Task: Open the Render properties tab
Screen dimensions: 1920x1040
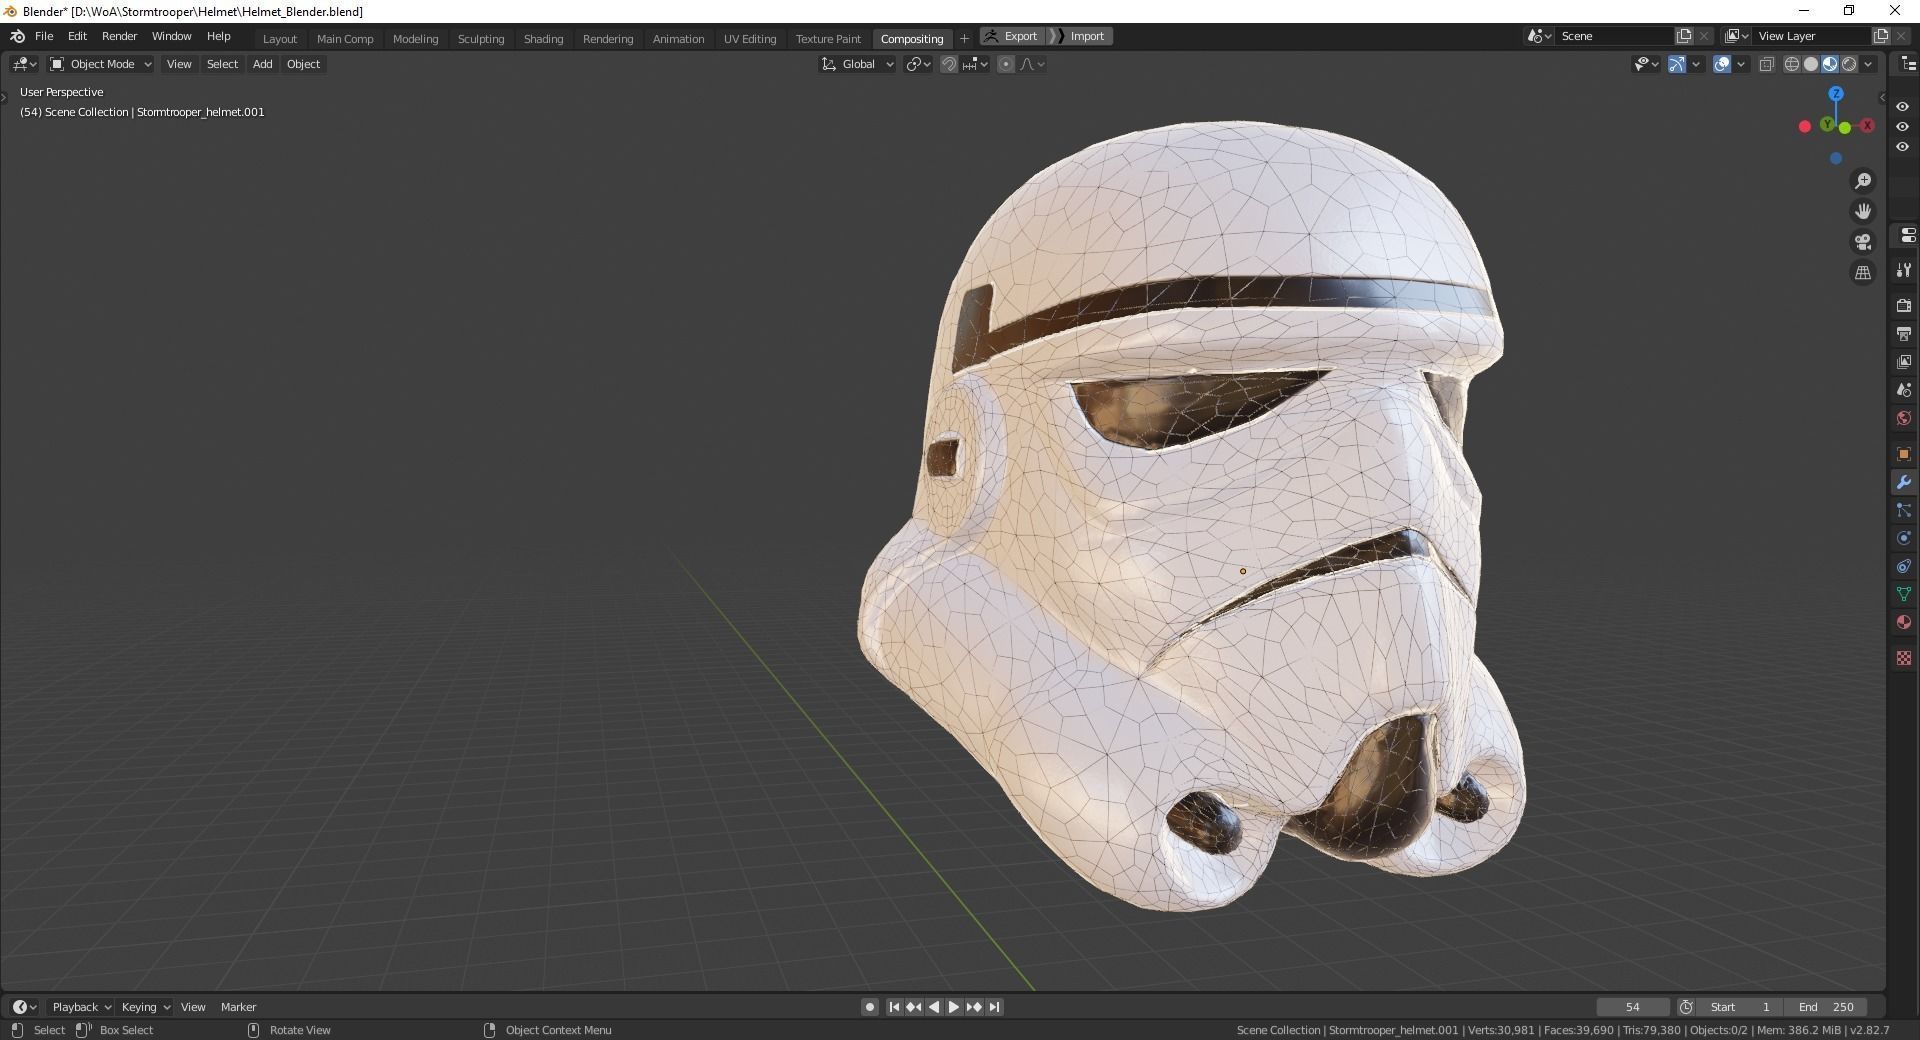Action: coord(1904,305)
